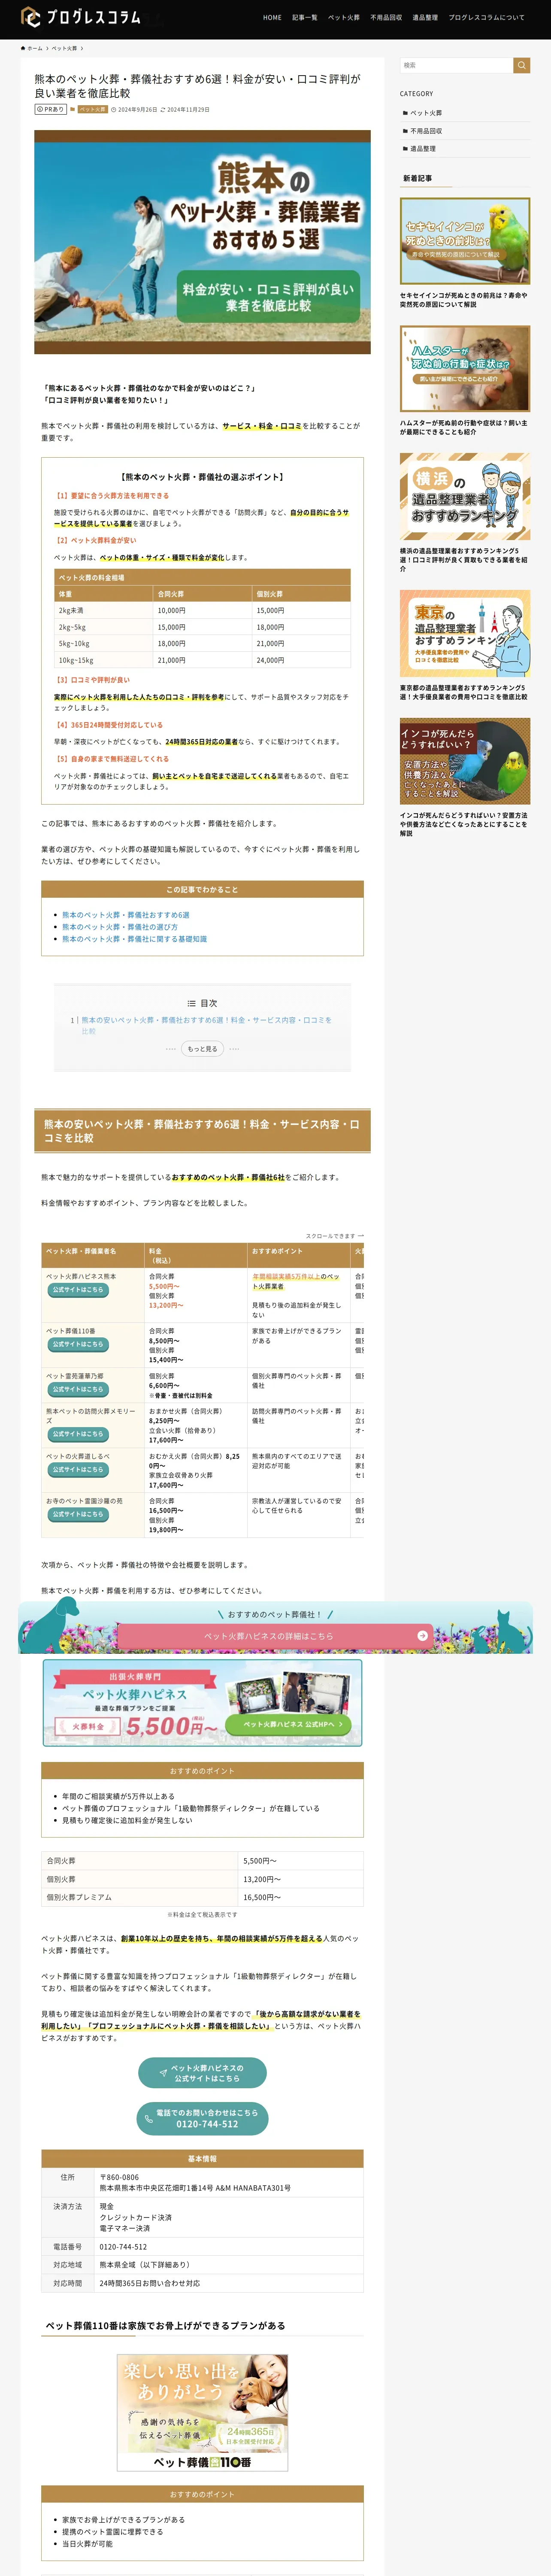Open 遺品整理 in top navigation
The image size is (551, 2576).
click(425, 17)
